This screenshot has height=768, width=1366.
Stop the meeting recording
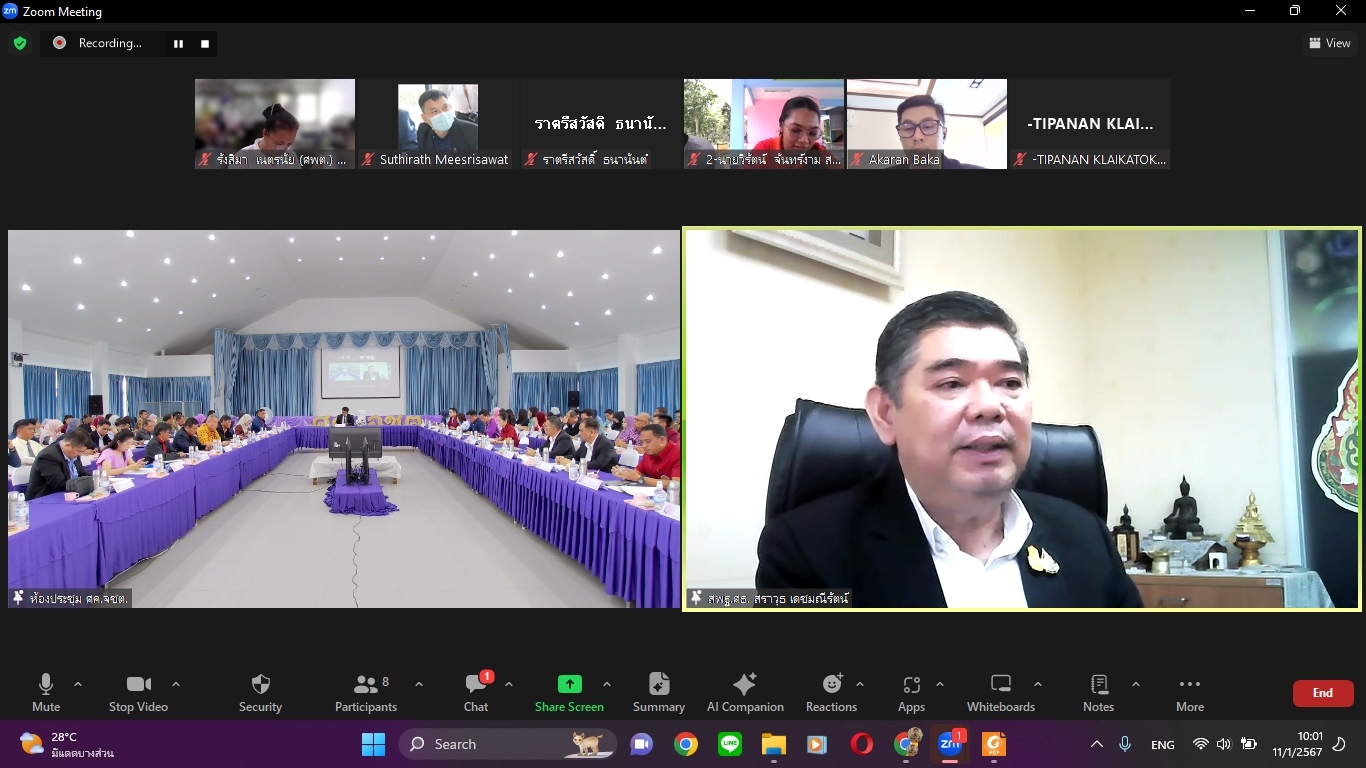(205, 44)
